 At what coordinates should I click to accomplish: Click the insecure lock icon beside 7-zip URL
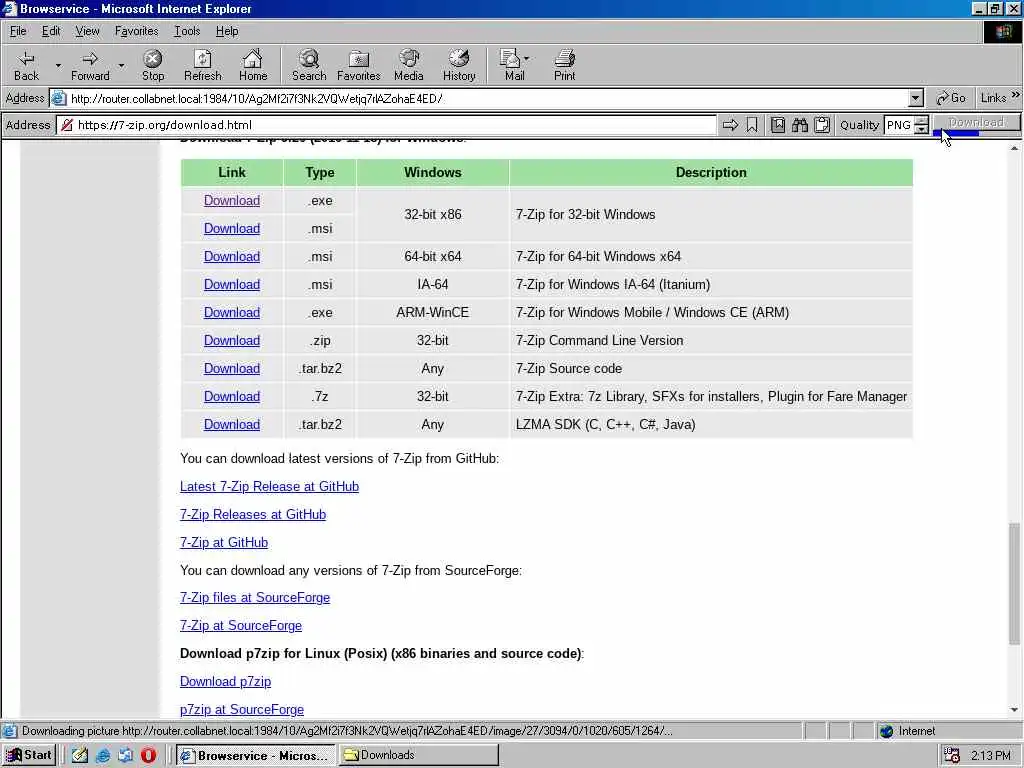tap(67, 125)
